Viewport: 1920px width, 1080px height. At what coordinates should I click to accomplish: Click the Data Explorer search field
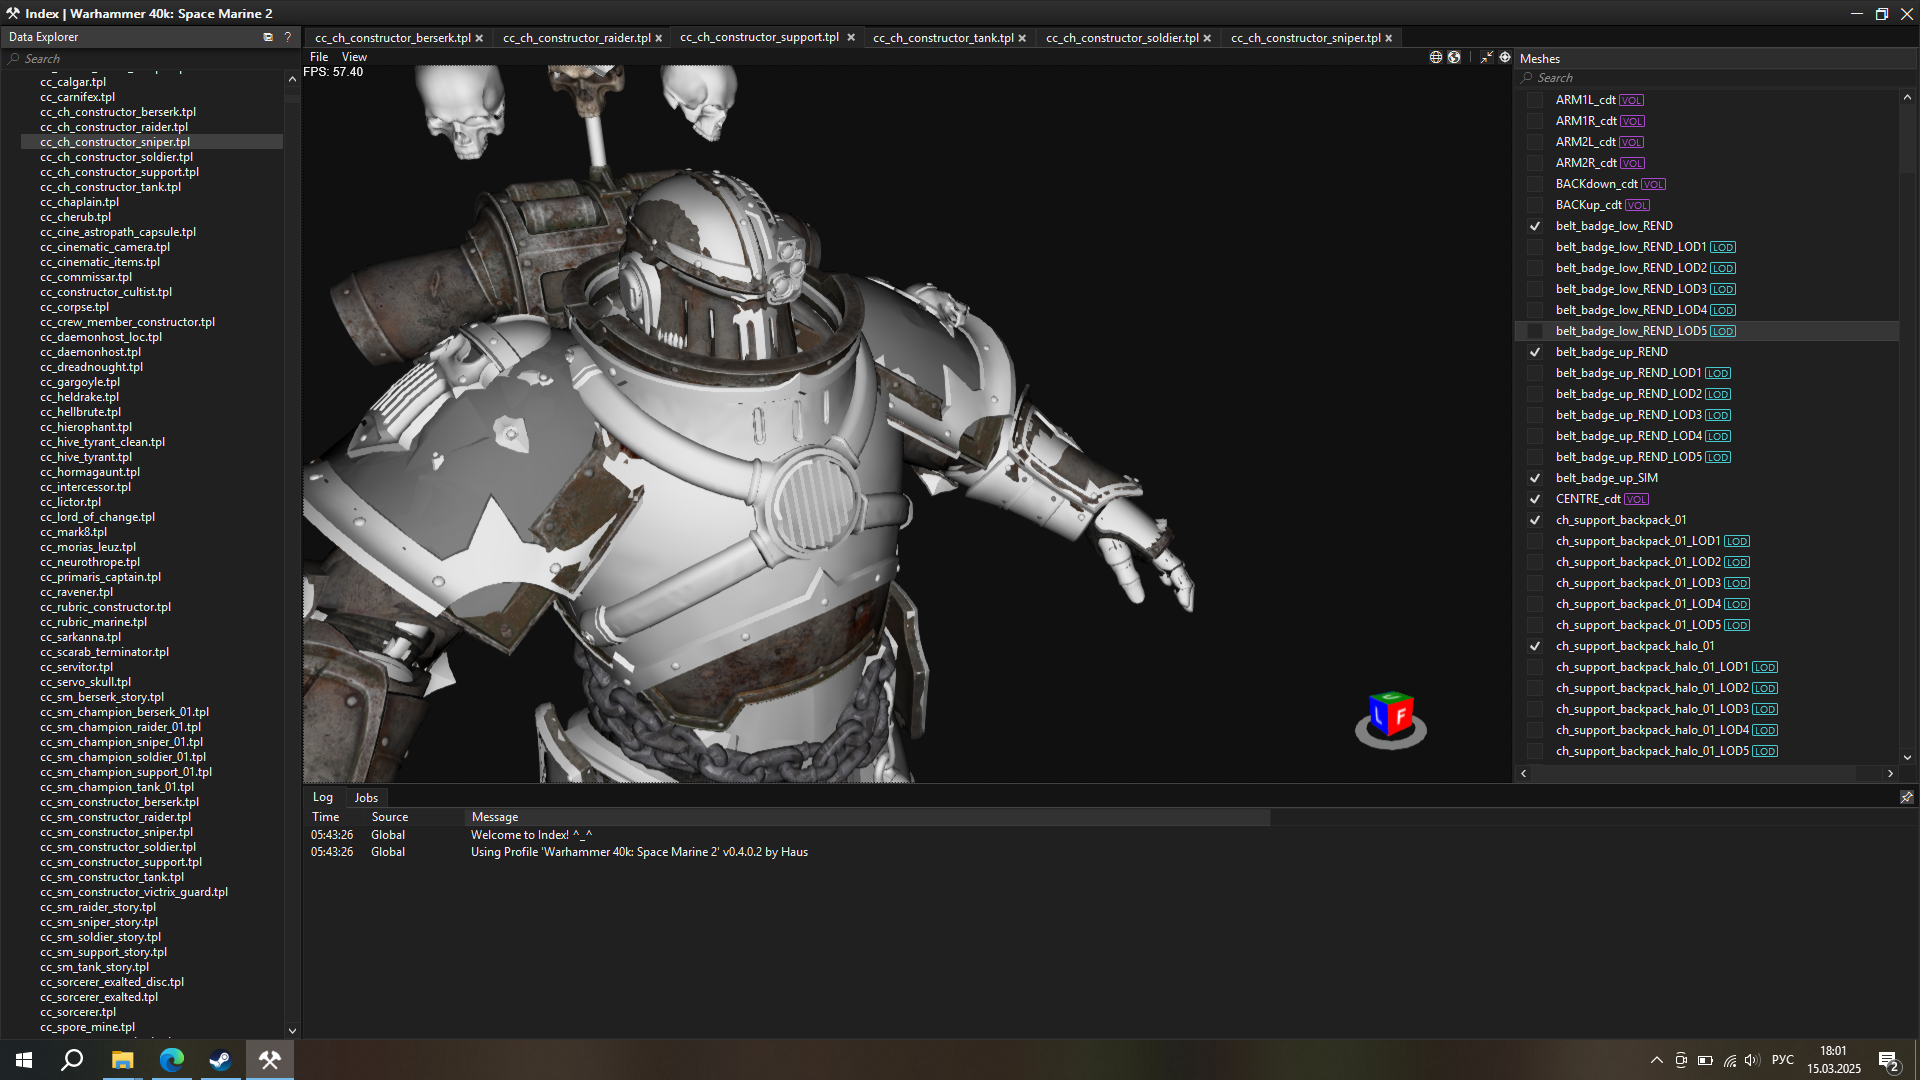point(150,59)
